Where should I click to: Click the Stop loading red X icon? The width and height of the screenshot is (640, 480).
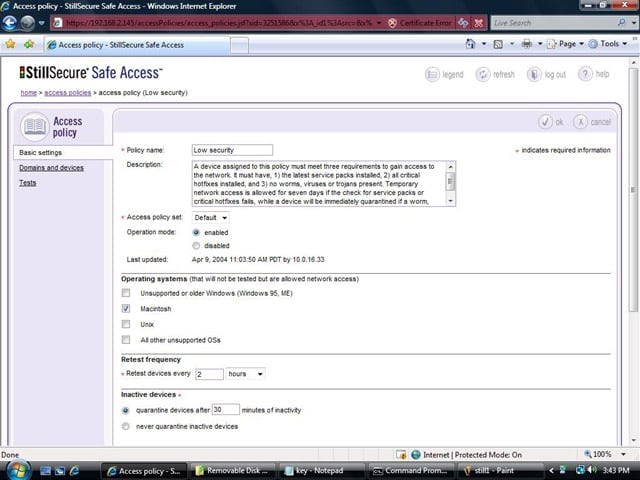pyautogui.click(x=479, y=23)
